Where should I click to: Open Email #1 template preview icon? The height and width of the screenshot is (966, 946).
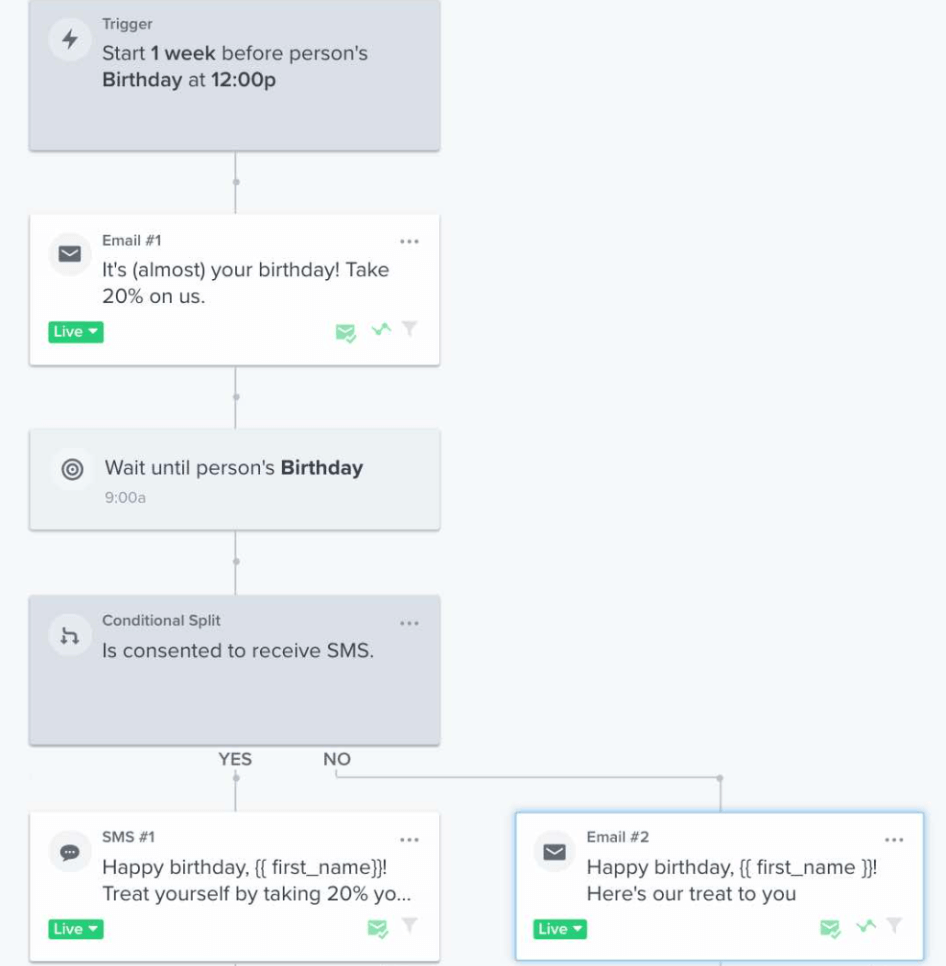(345, 332)
